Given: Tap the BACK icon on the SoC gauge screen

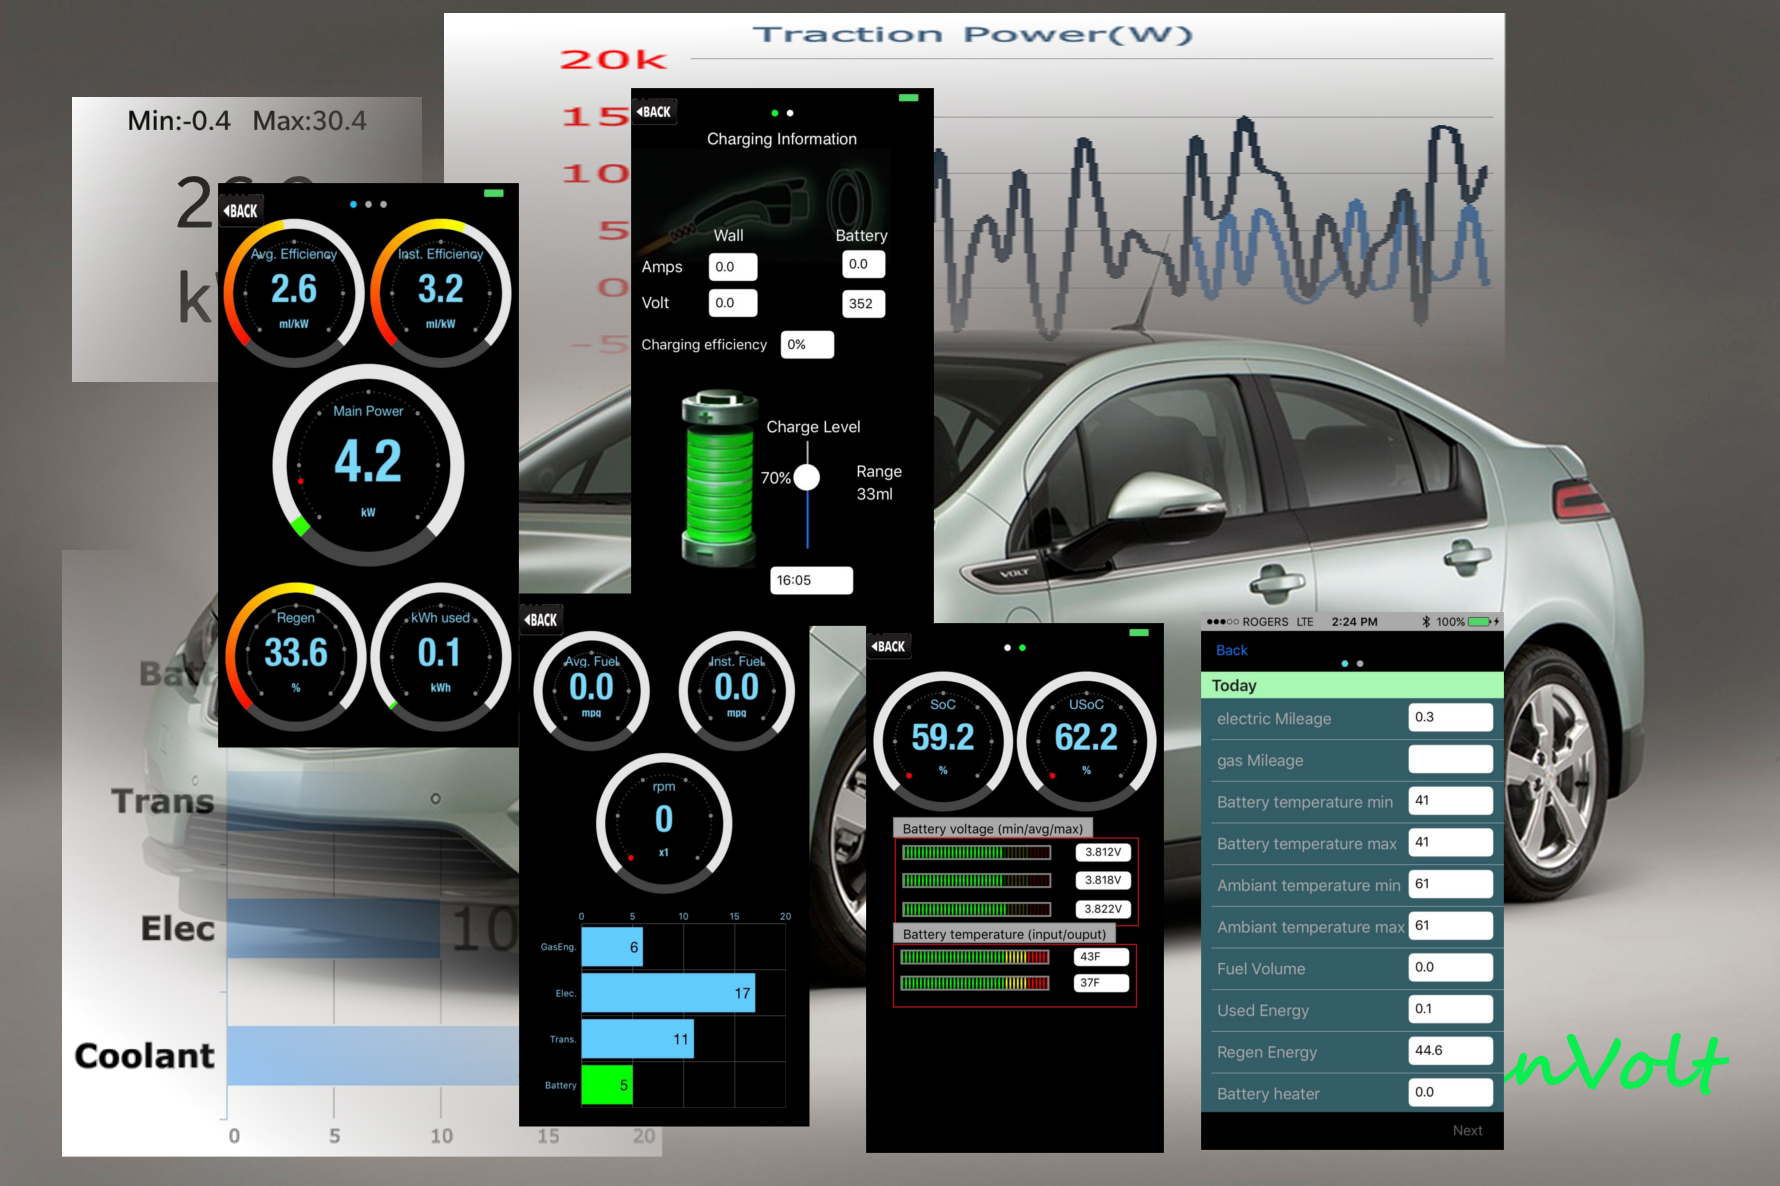Looking at the screenshot, I should pos(888,646).
